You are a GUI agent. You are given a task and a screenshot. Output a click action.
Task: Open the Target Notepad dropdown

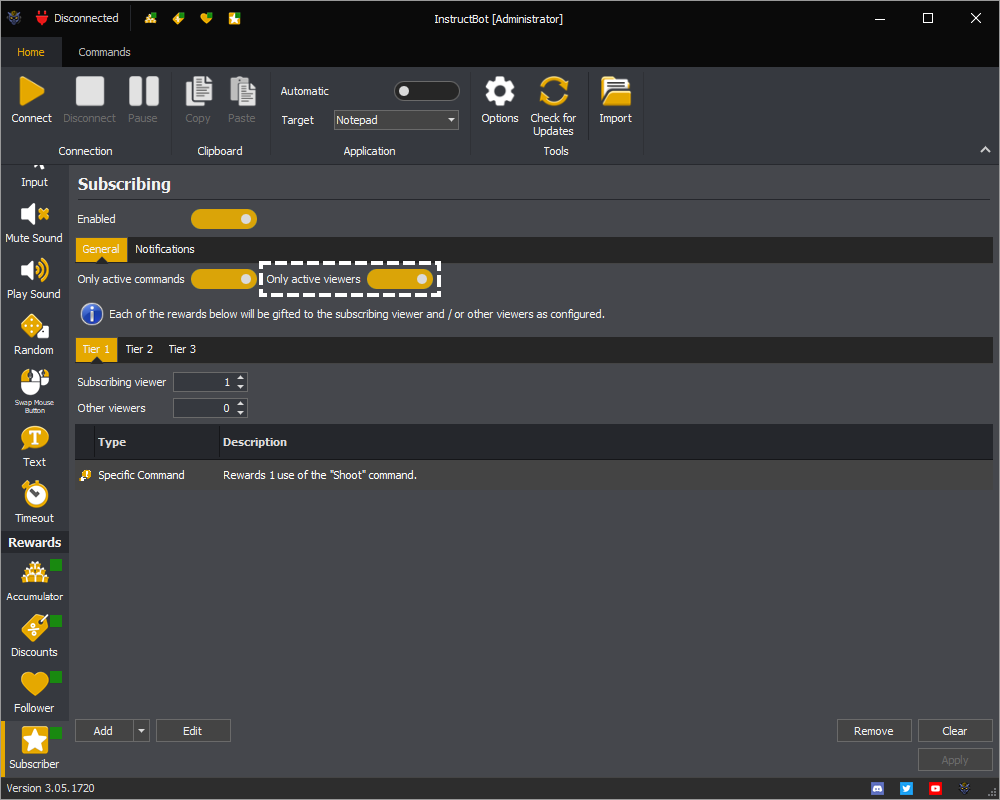click(x=396, y=120)
